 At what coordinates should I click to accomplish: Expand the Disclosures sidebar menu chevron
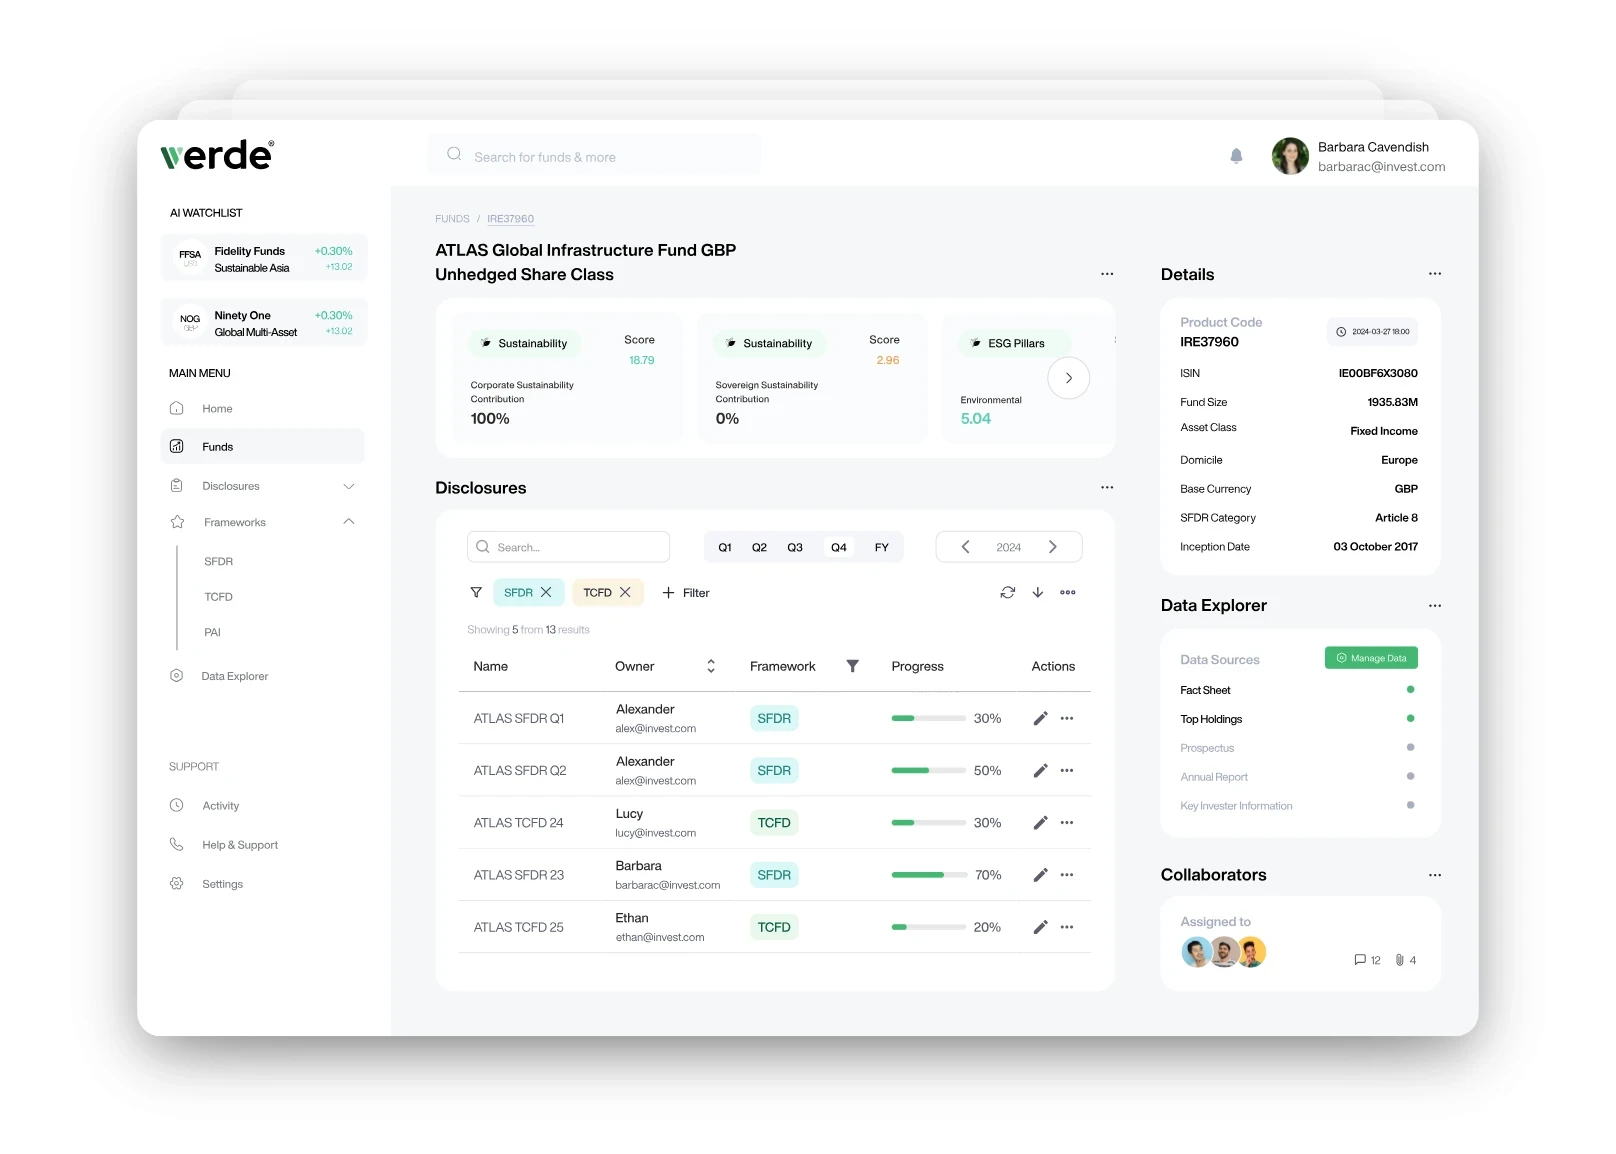(349, 487)
